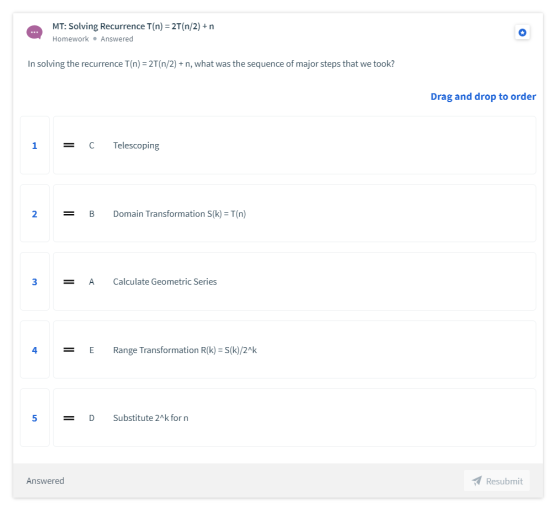Click the Resubmit button
560x507 pixels.
tap(497, 481)
